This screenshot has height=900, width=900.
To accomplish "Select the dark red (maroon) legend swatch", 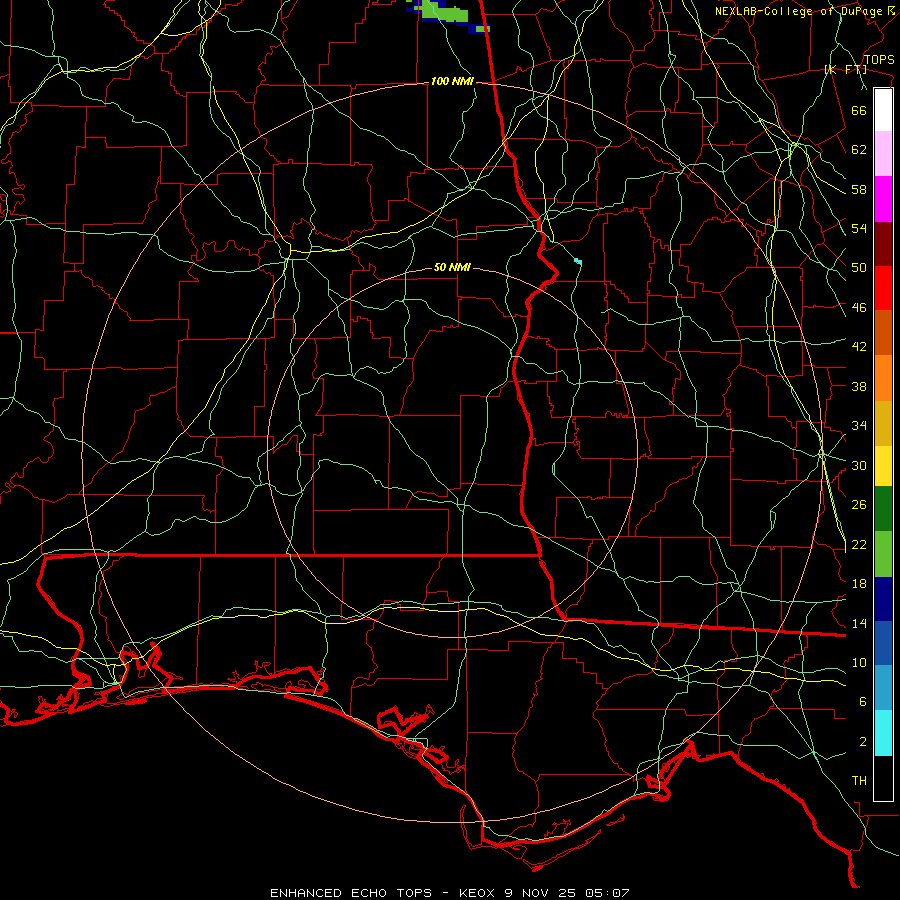I will pos(883,243).
